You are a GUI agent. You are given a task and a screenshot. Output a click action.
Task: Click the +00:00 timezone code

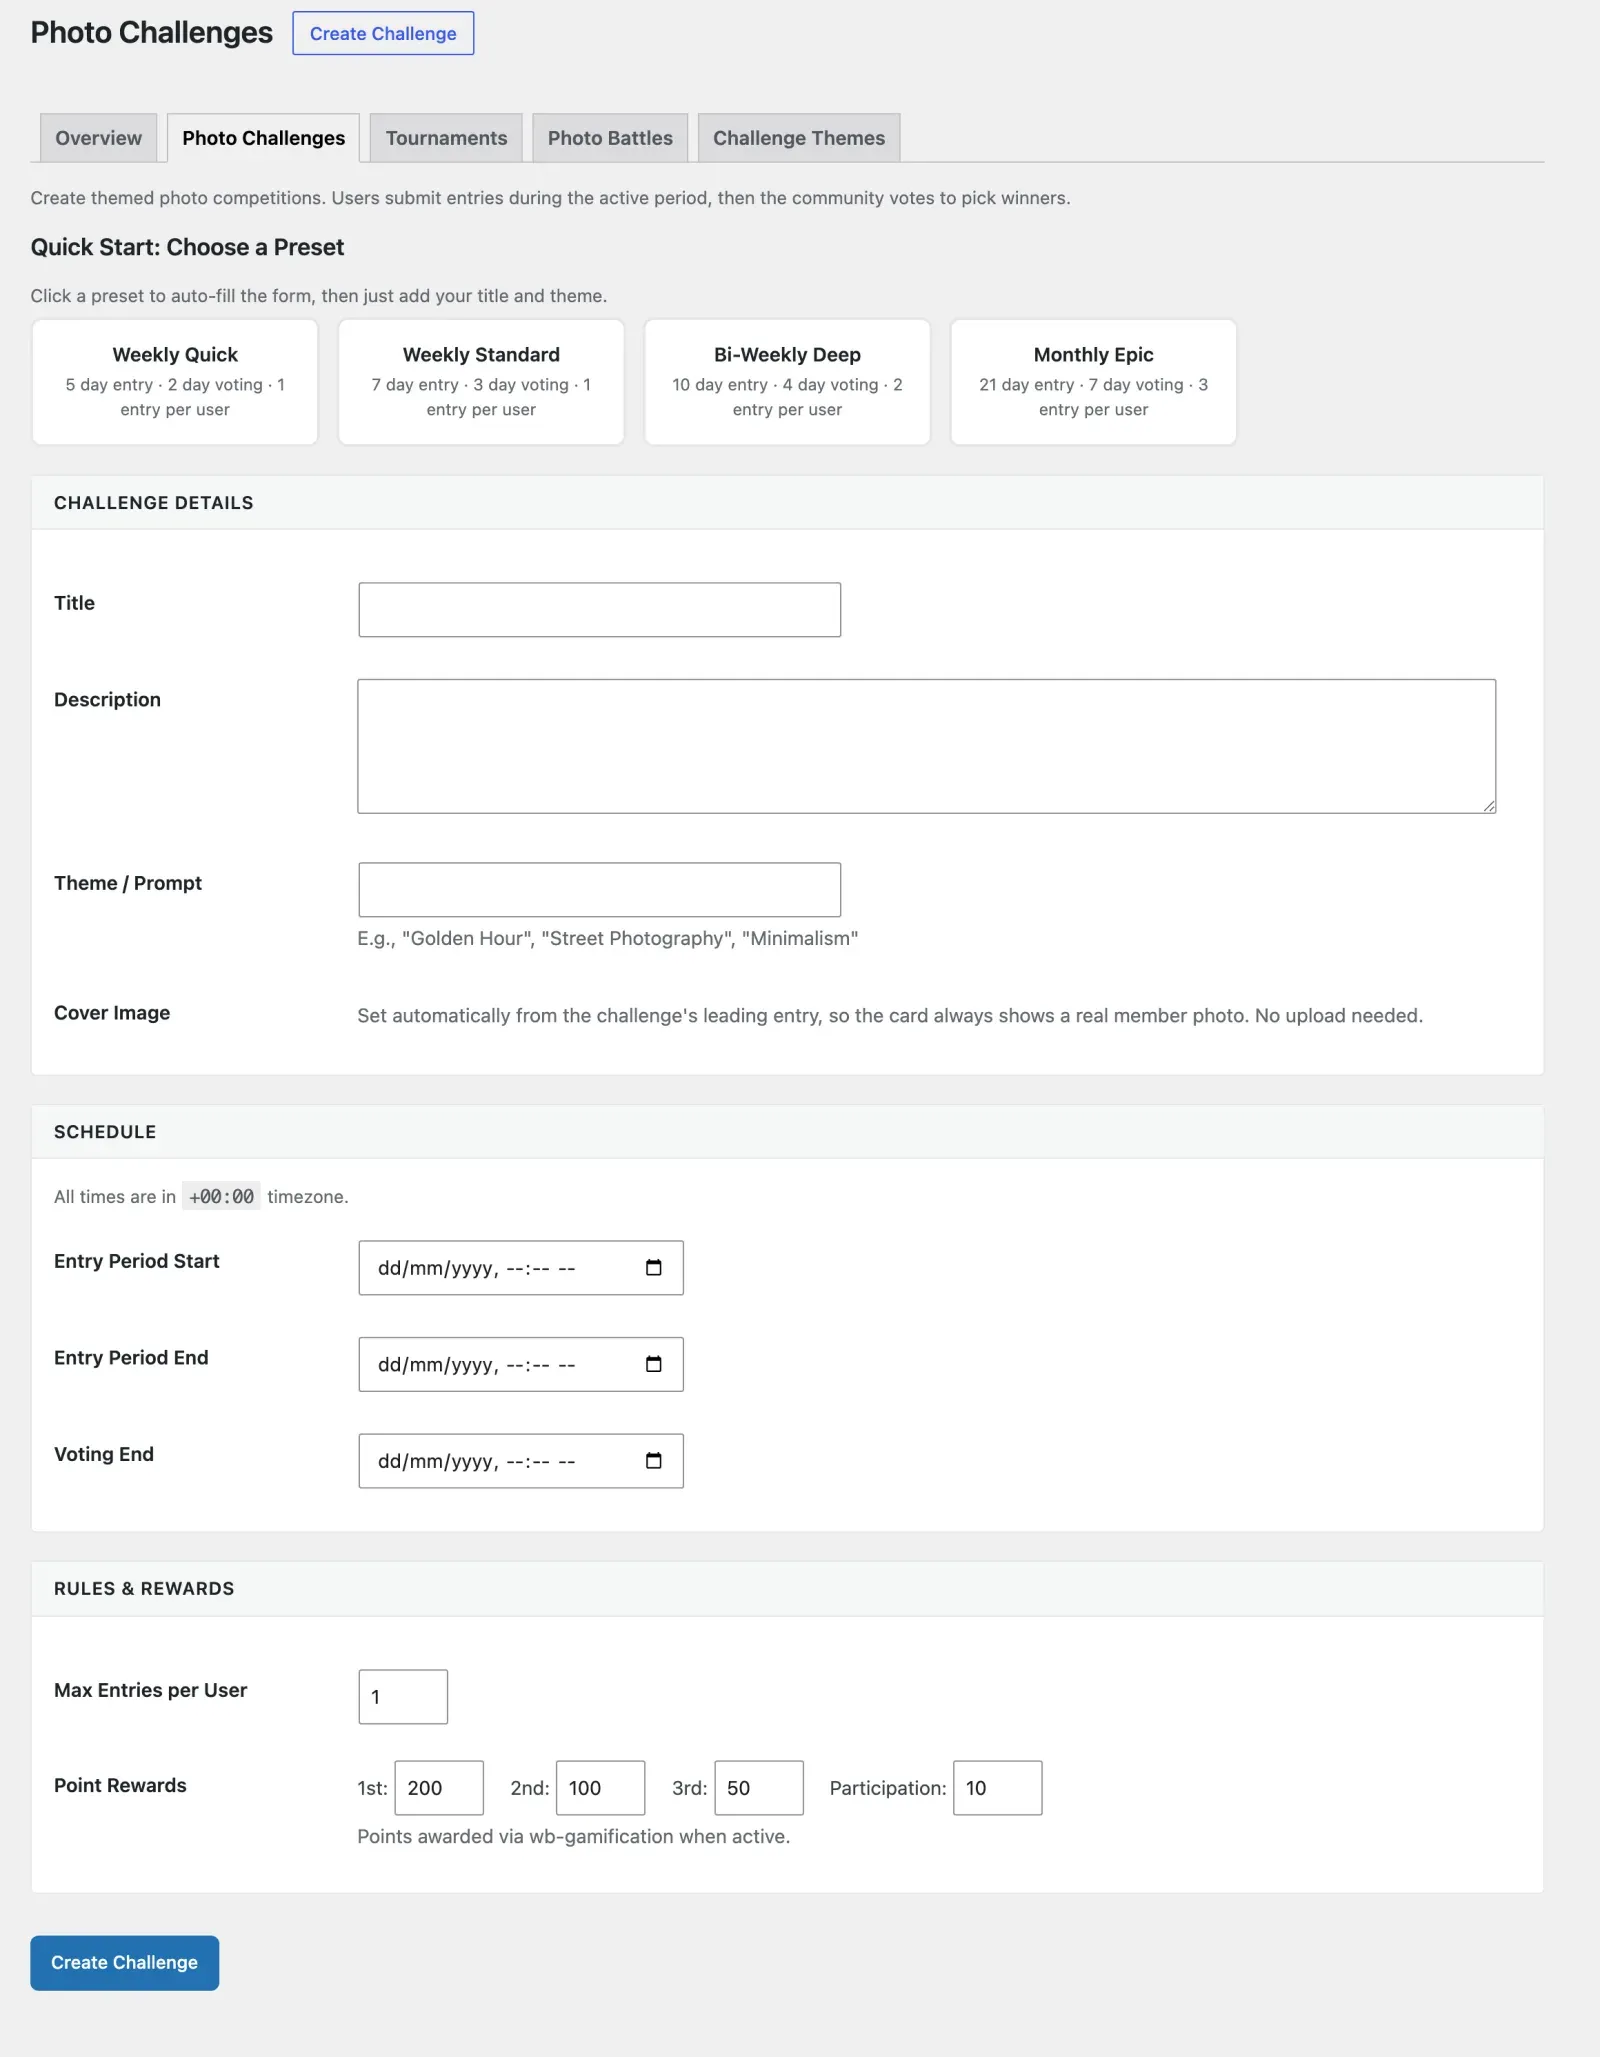point(221,1196)
